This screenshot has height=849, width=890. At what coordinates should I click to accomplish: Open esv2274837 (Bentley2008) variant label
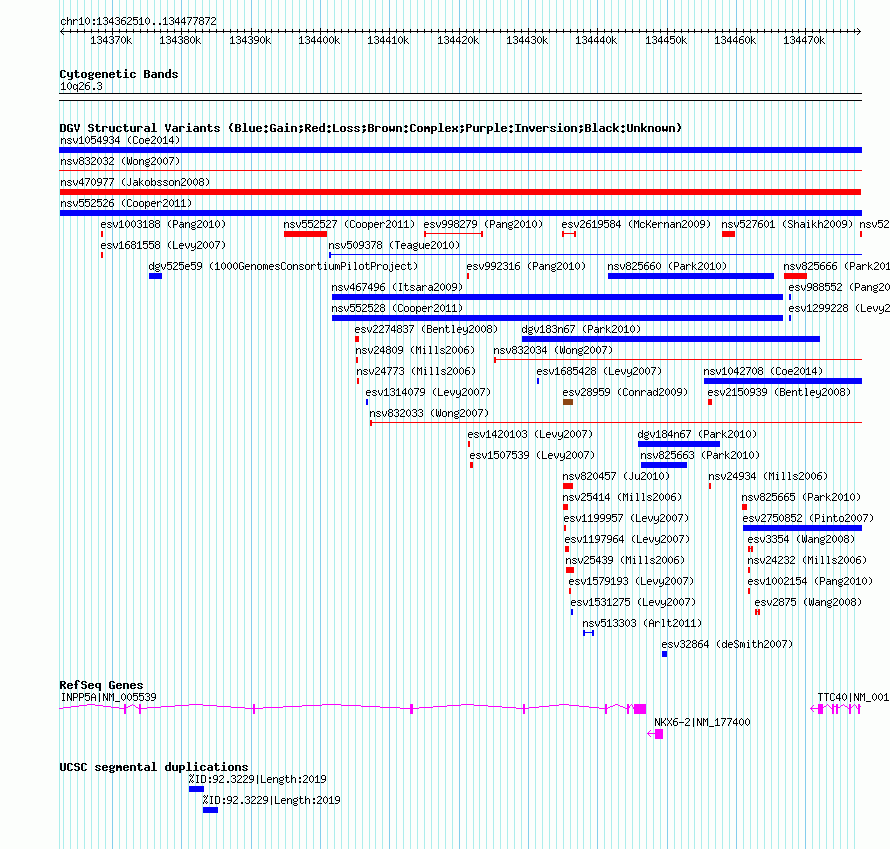coord(426,329)
